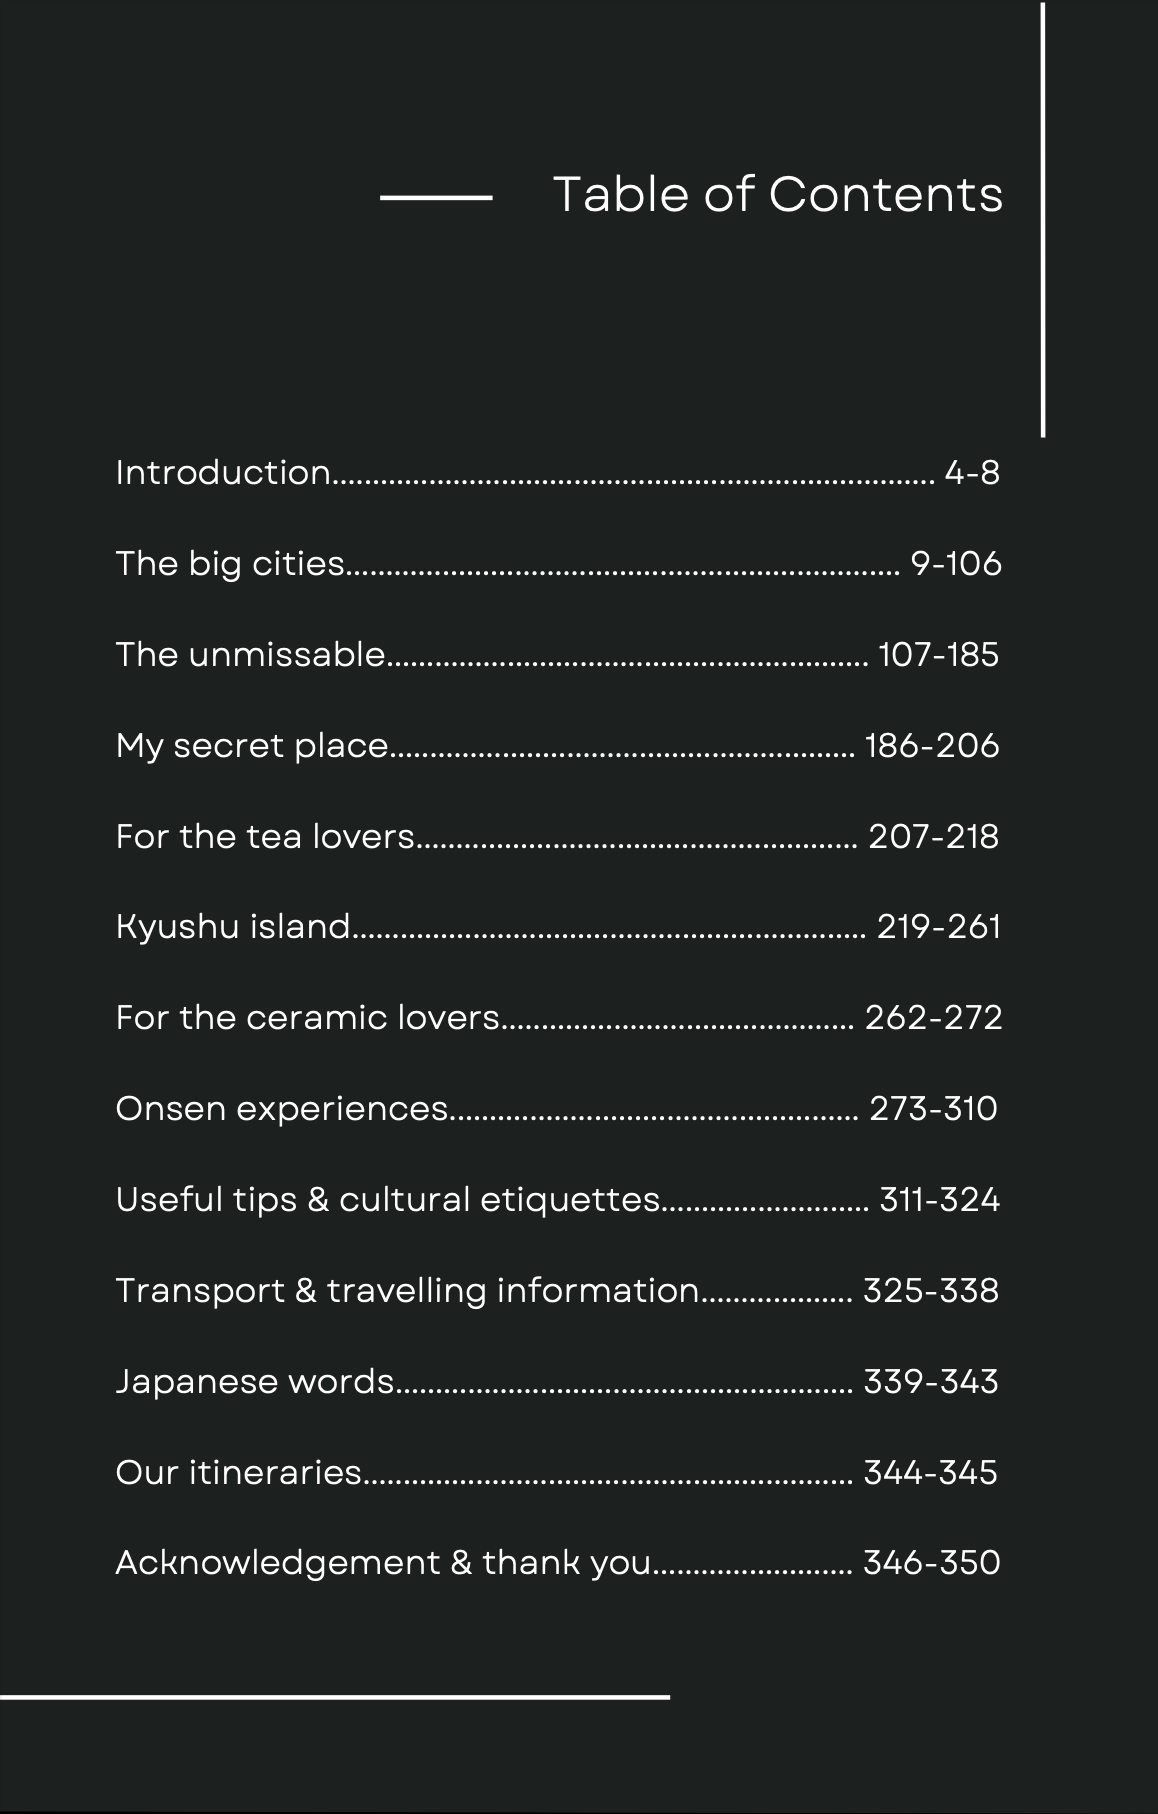Select The unmissable chapter title
This screenshot has height=1814, width=1158.
(x=250, y=655)
